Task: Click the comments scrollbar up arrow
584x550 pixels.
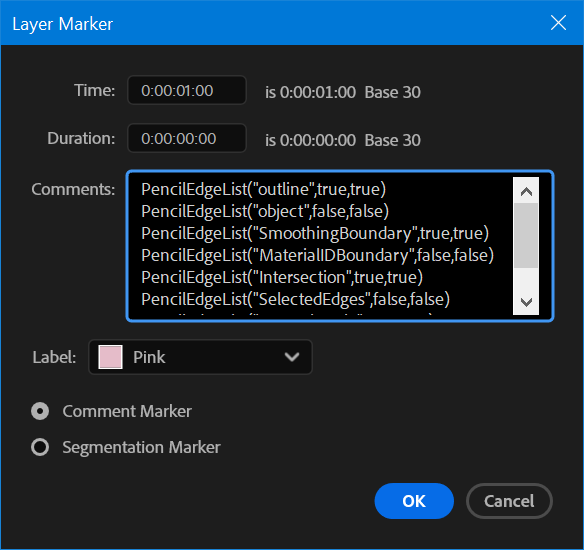Action: coord(526,191)
